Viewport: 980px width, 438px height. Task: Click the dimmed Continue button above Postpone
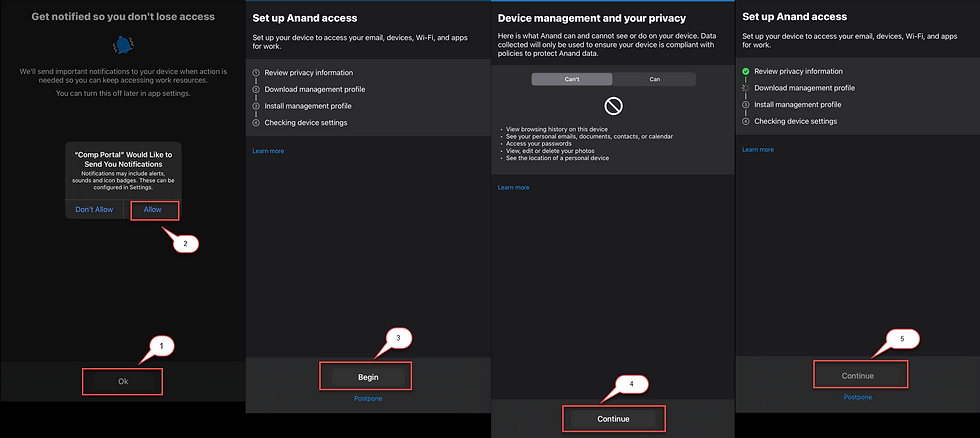(x=858, y=375)
